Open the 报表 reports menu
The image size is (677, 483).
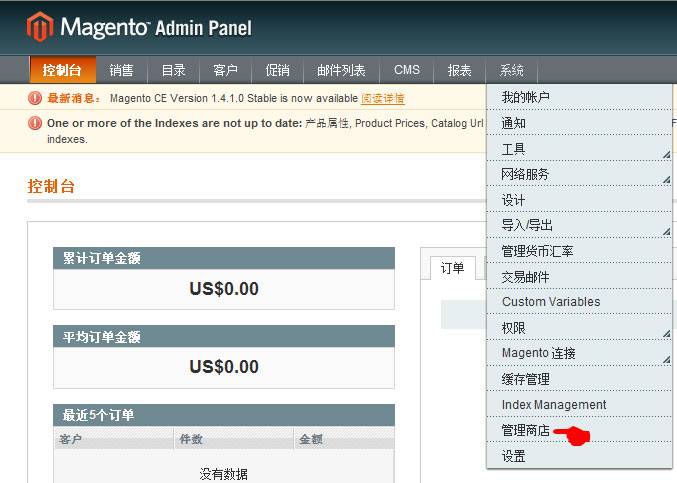(459, 70)
